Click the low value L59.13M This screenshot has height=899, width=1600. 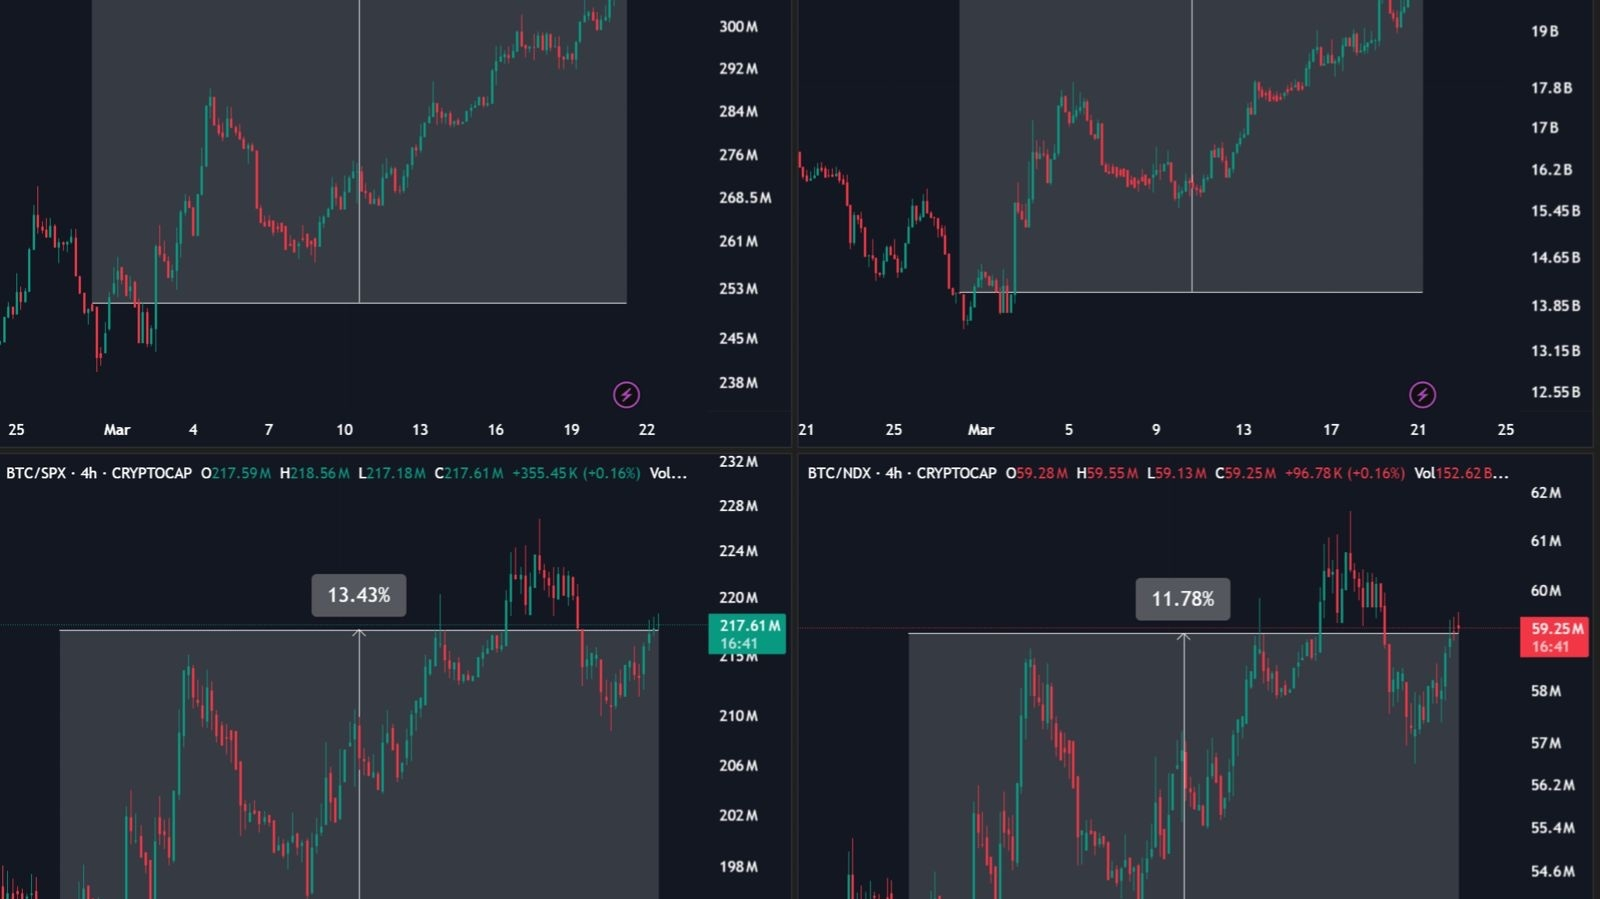point(1177,473)
